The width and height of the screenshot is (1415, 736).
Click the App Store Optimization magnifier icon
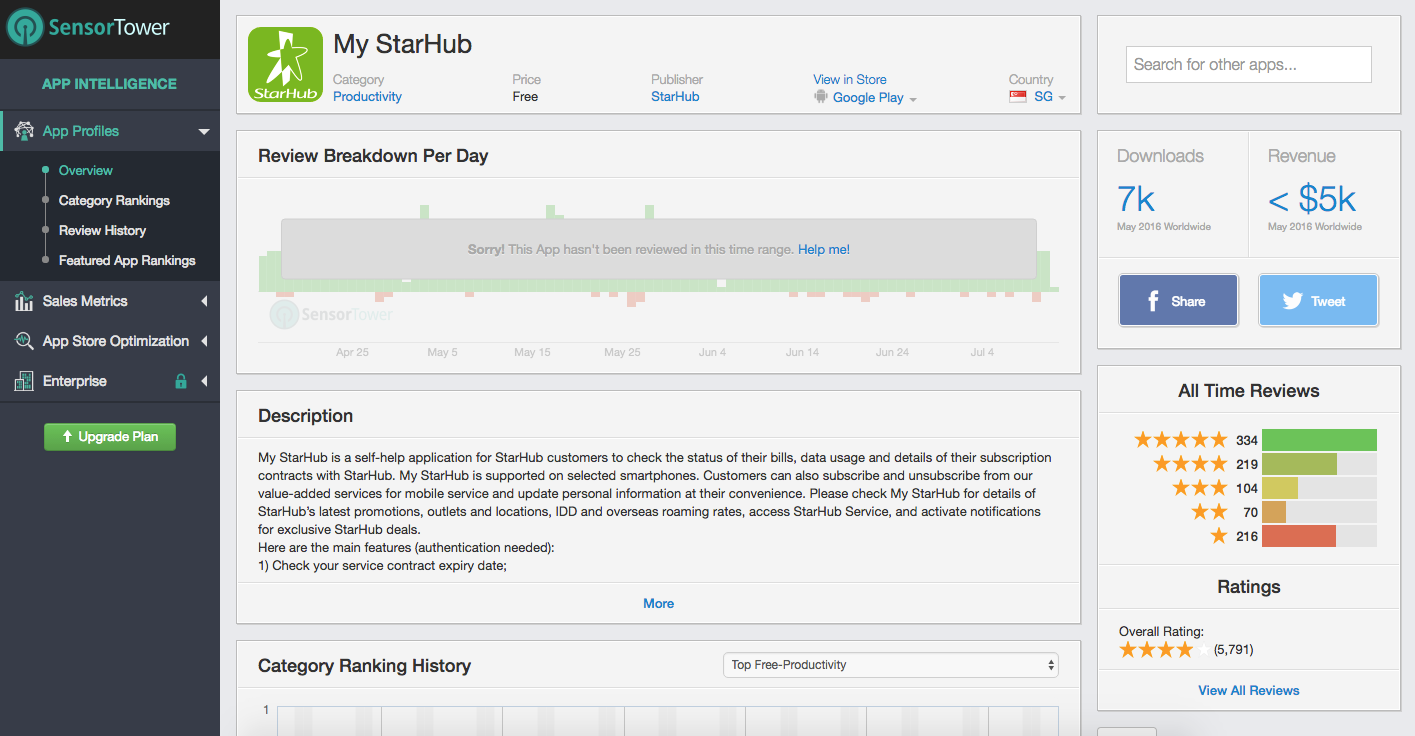click(x=24, y=341)
